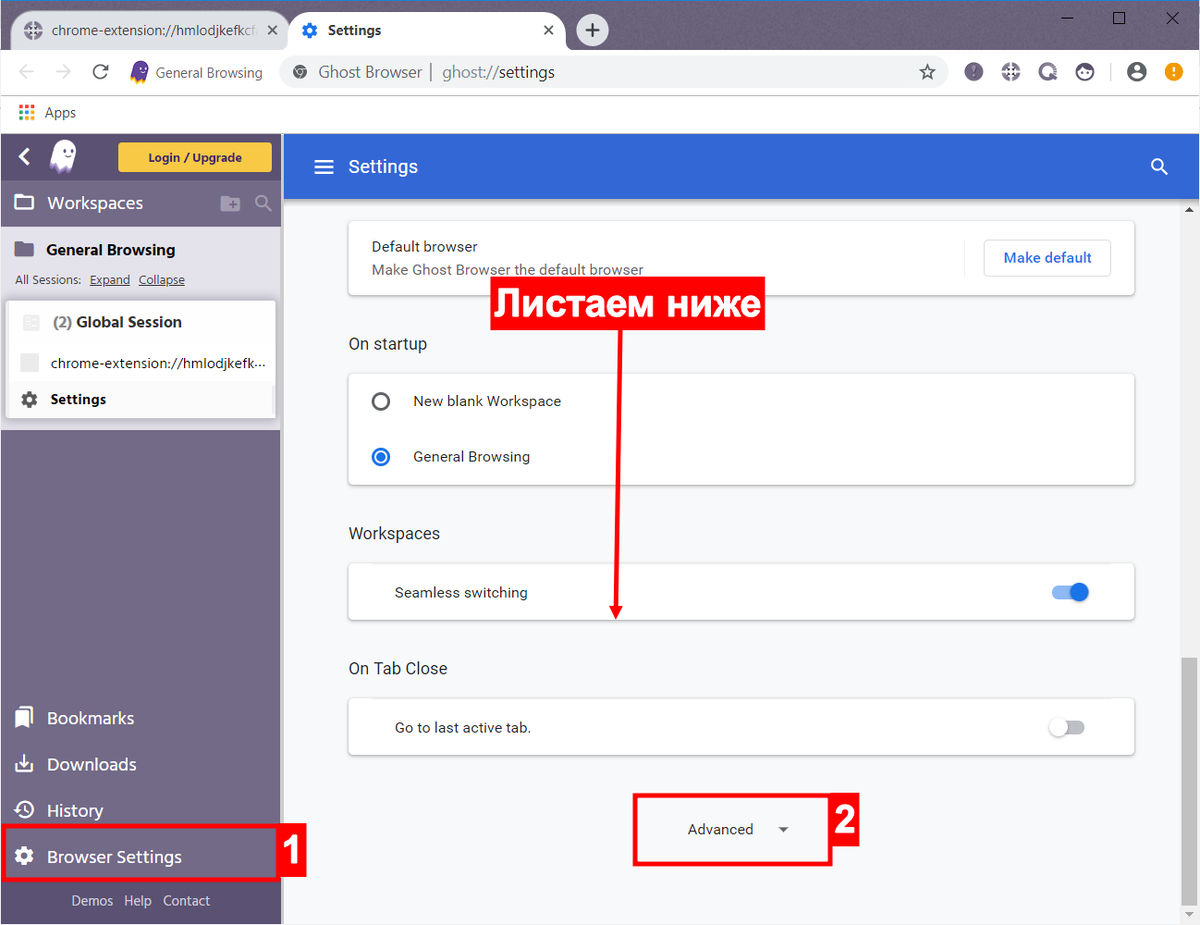Close the chrome-extension tab
The height and width of the screenshot is (925, 1200).
click(x=270, y=30)
